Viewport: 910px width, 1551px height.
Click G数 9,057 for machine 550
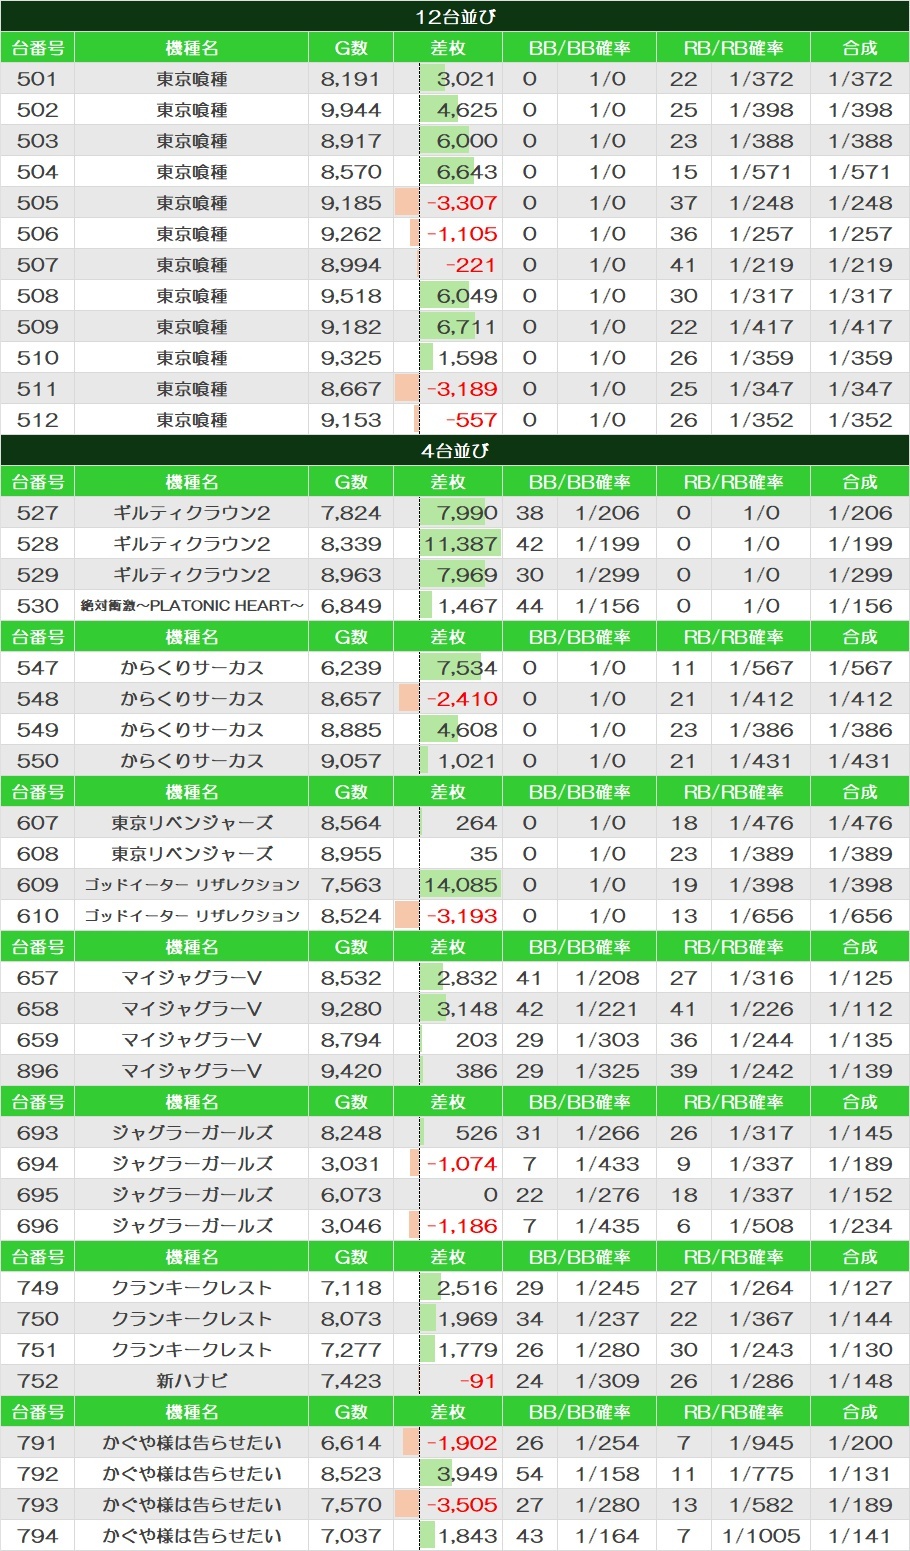click(x=351, y=761)
